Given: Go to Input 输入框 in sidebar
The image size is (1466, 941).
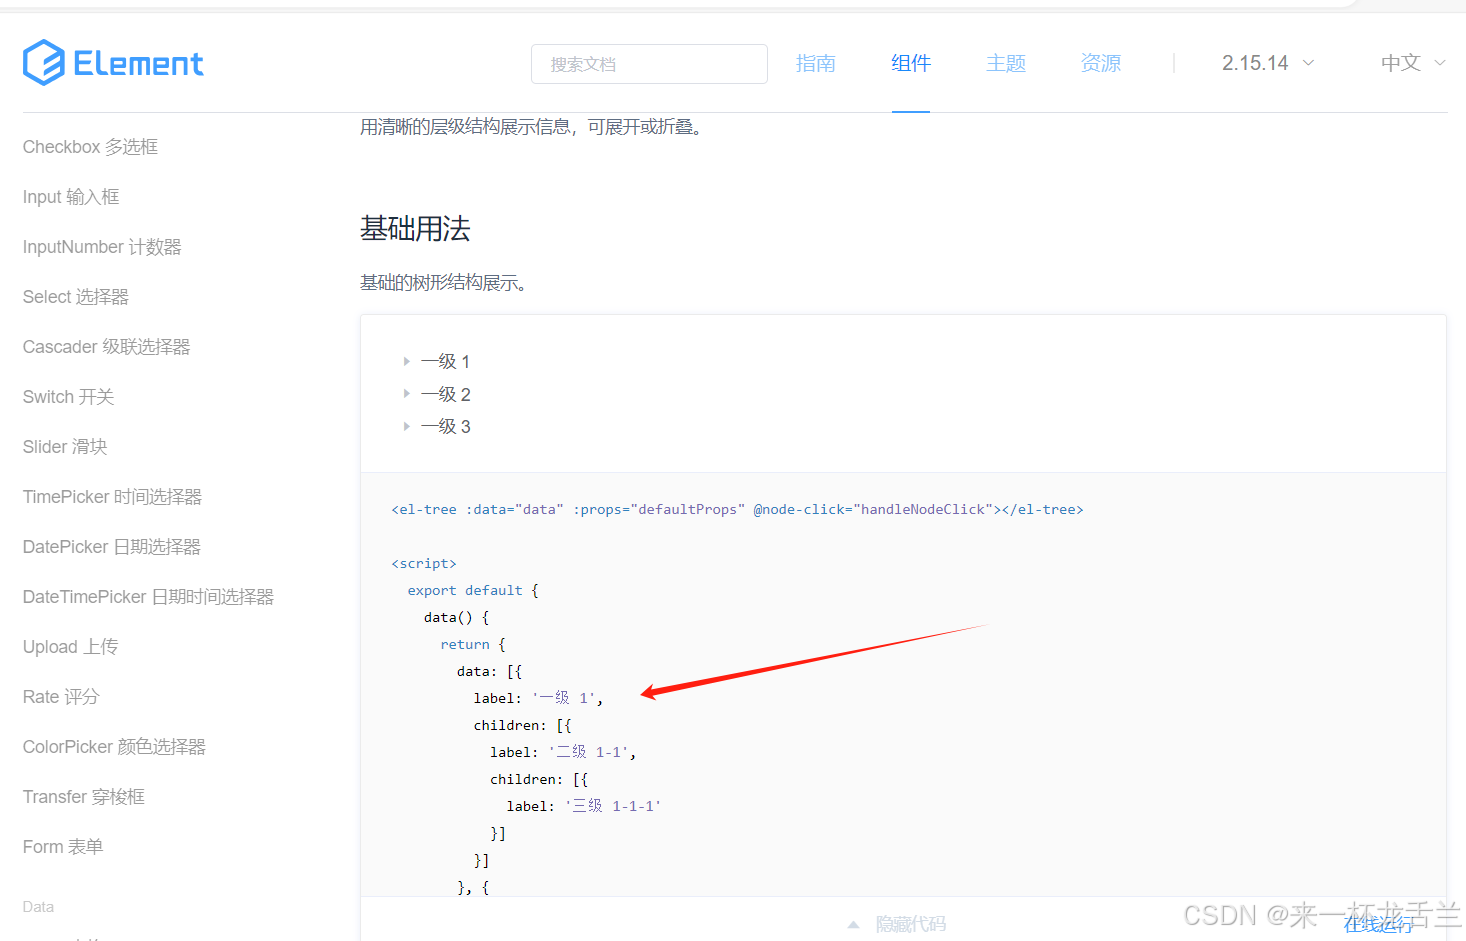Looking at the screenshot, I should coord(71,197).
